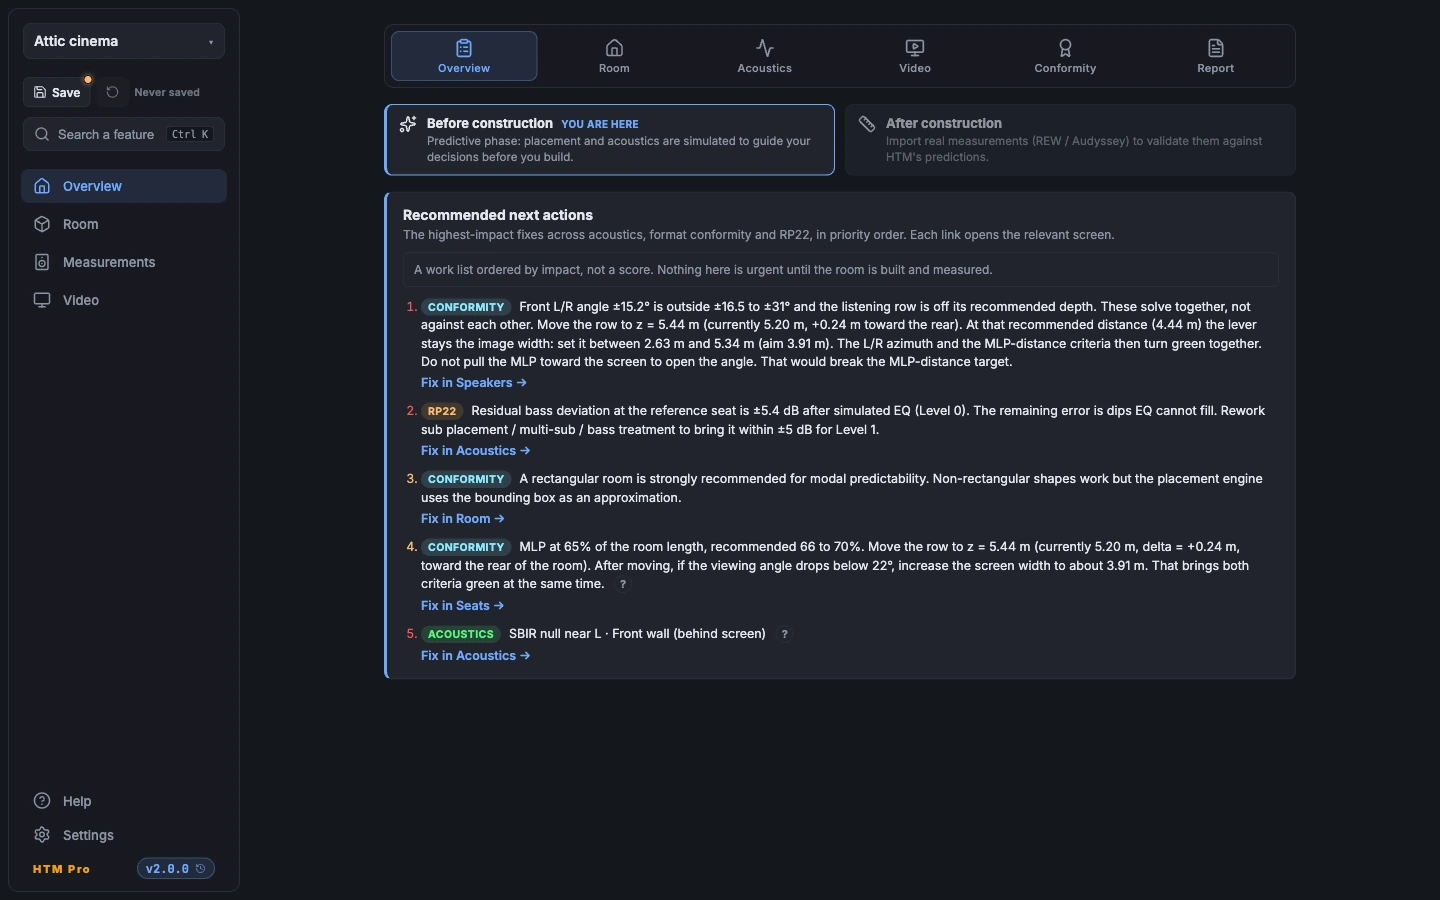The image size is (1440, 900).
Task: Follow the Fix in Speakers link
Action: [474, 383]
